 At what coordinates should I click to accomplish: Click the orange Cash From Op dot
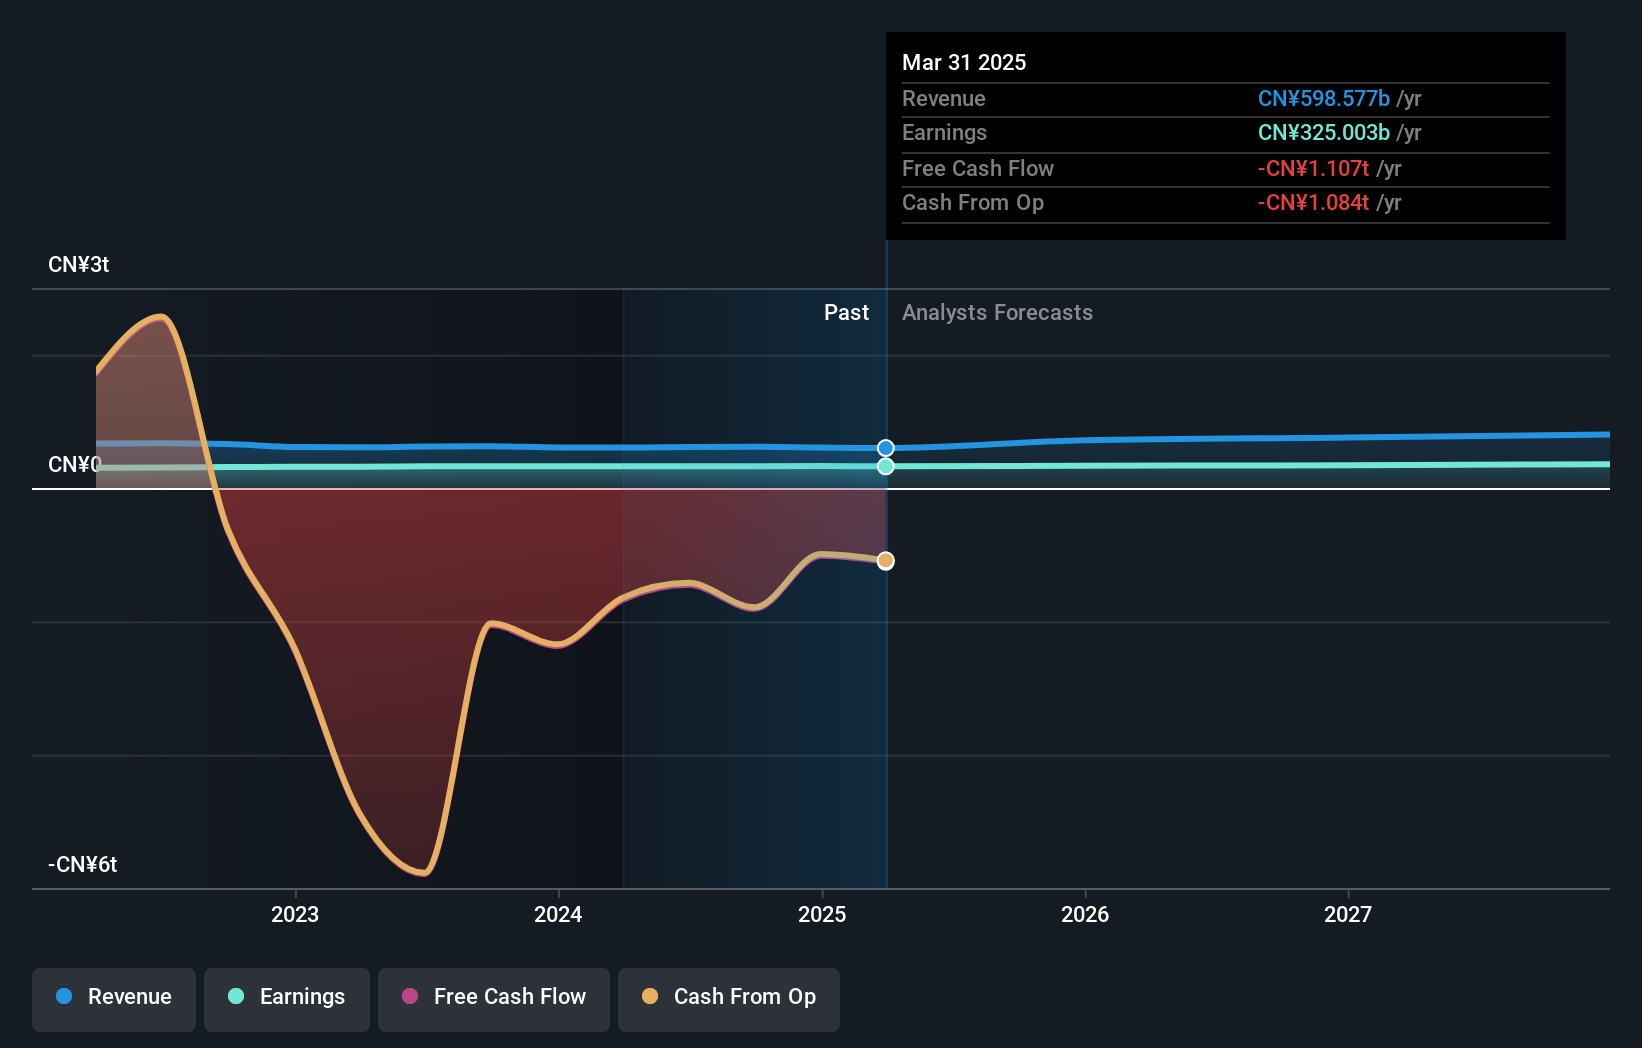(650, 996)
